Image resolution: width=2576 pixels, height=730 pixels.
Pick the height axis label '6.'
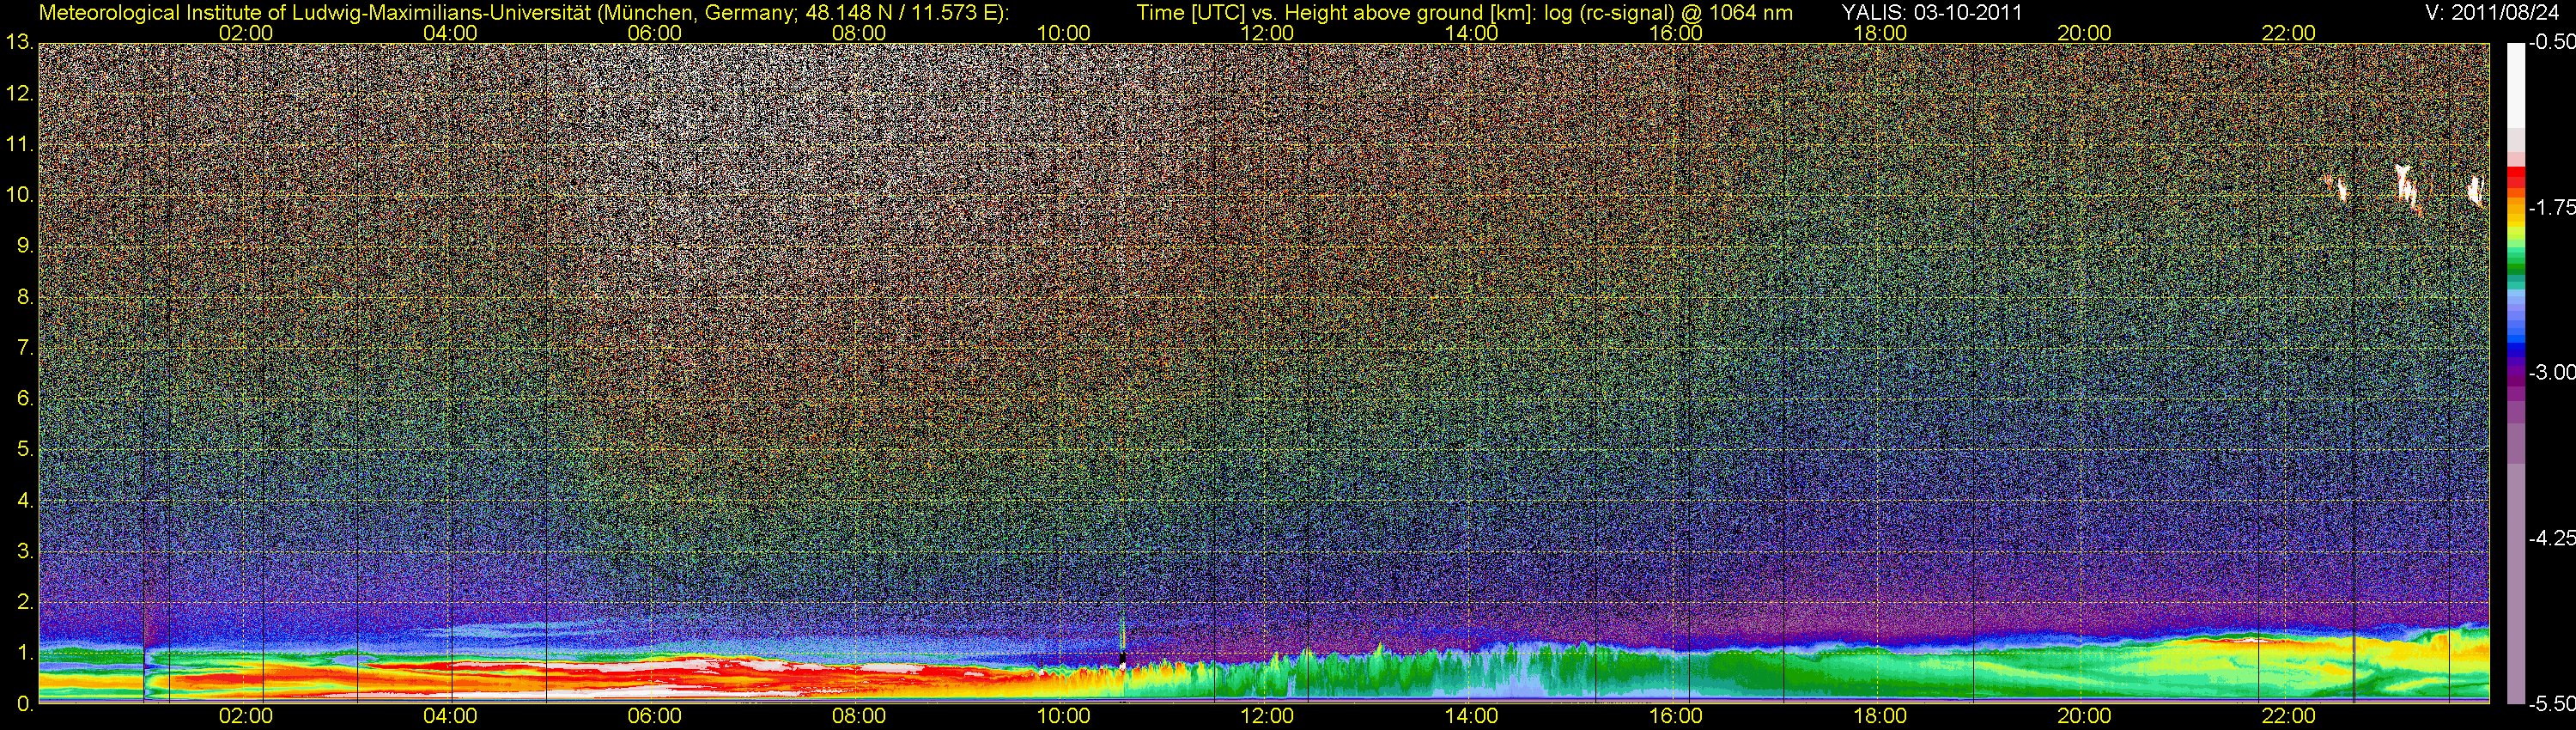click(x=24, y=399)
